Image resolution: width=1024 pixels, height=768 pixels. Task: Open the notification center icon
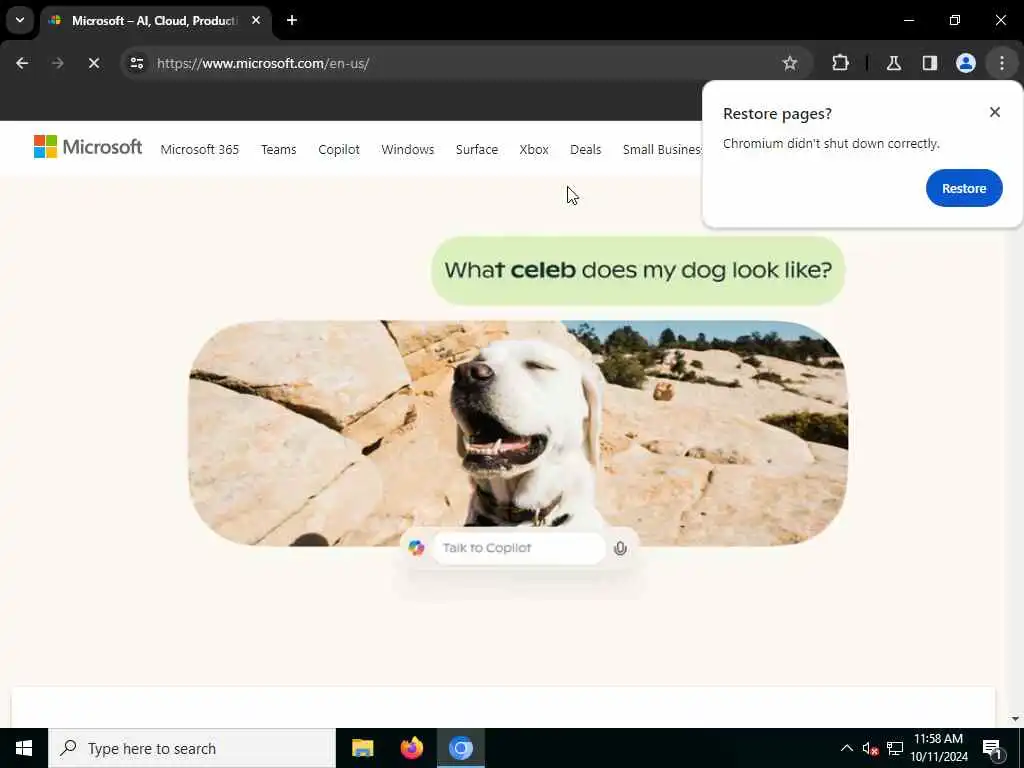(x=992, y=748)
